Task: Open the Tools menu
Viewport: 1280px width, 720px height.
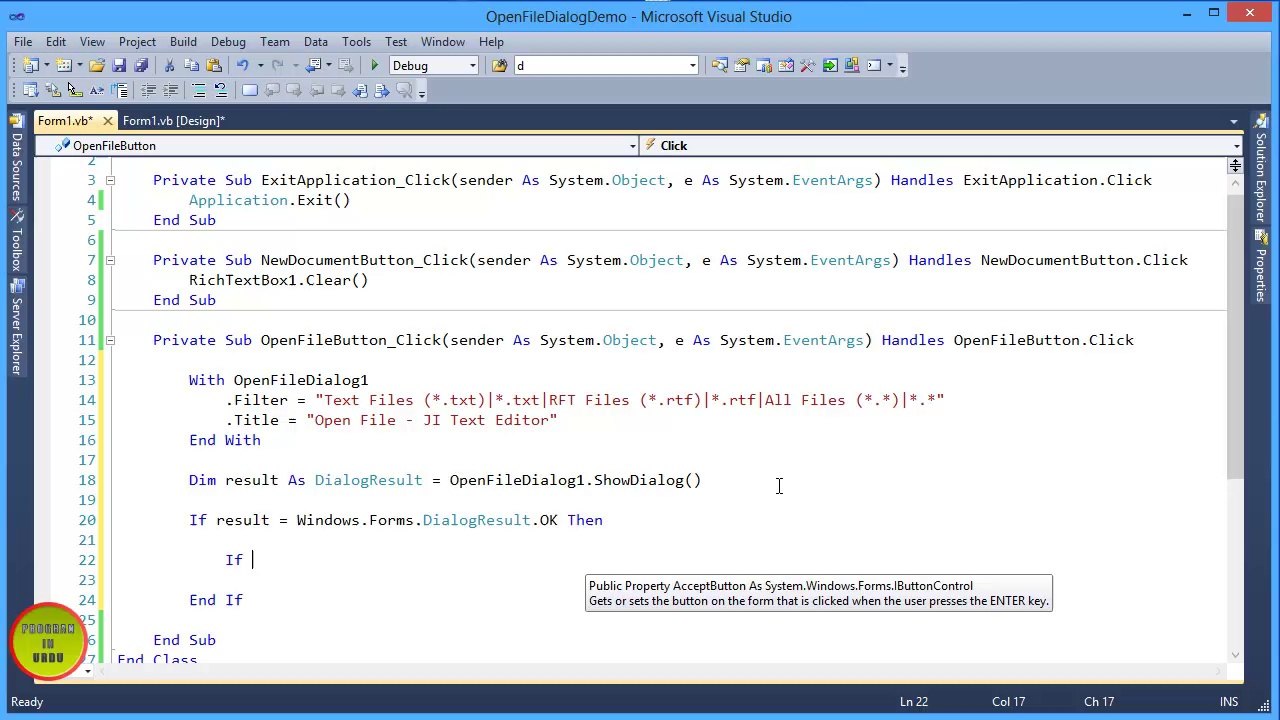Action: coord(356,42)
